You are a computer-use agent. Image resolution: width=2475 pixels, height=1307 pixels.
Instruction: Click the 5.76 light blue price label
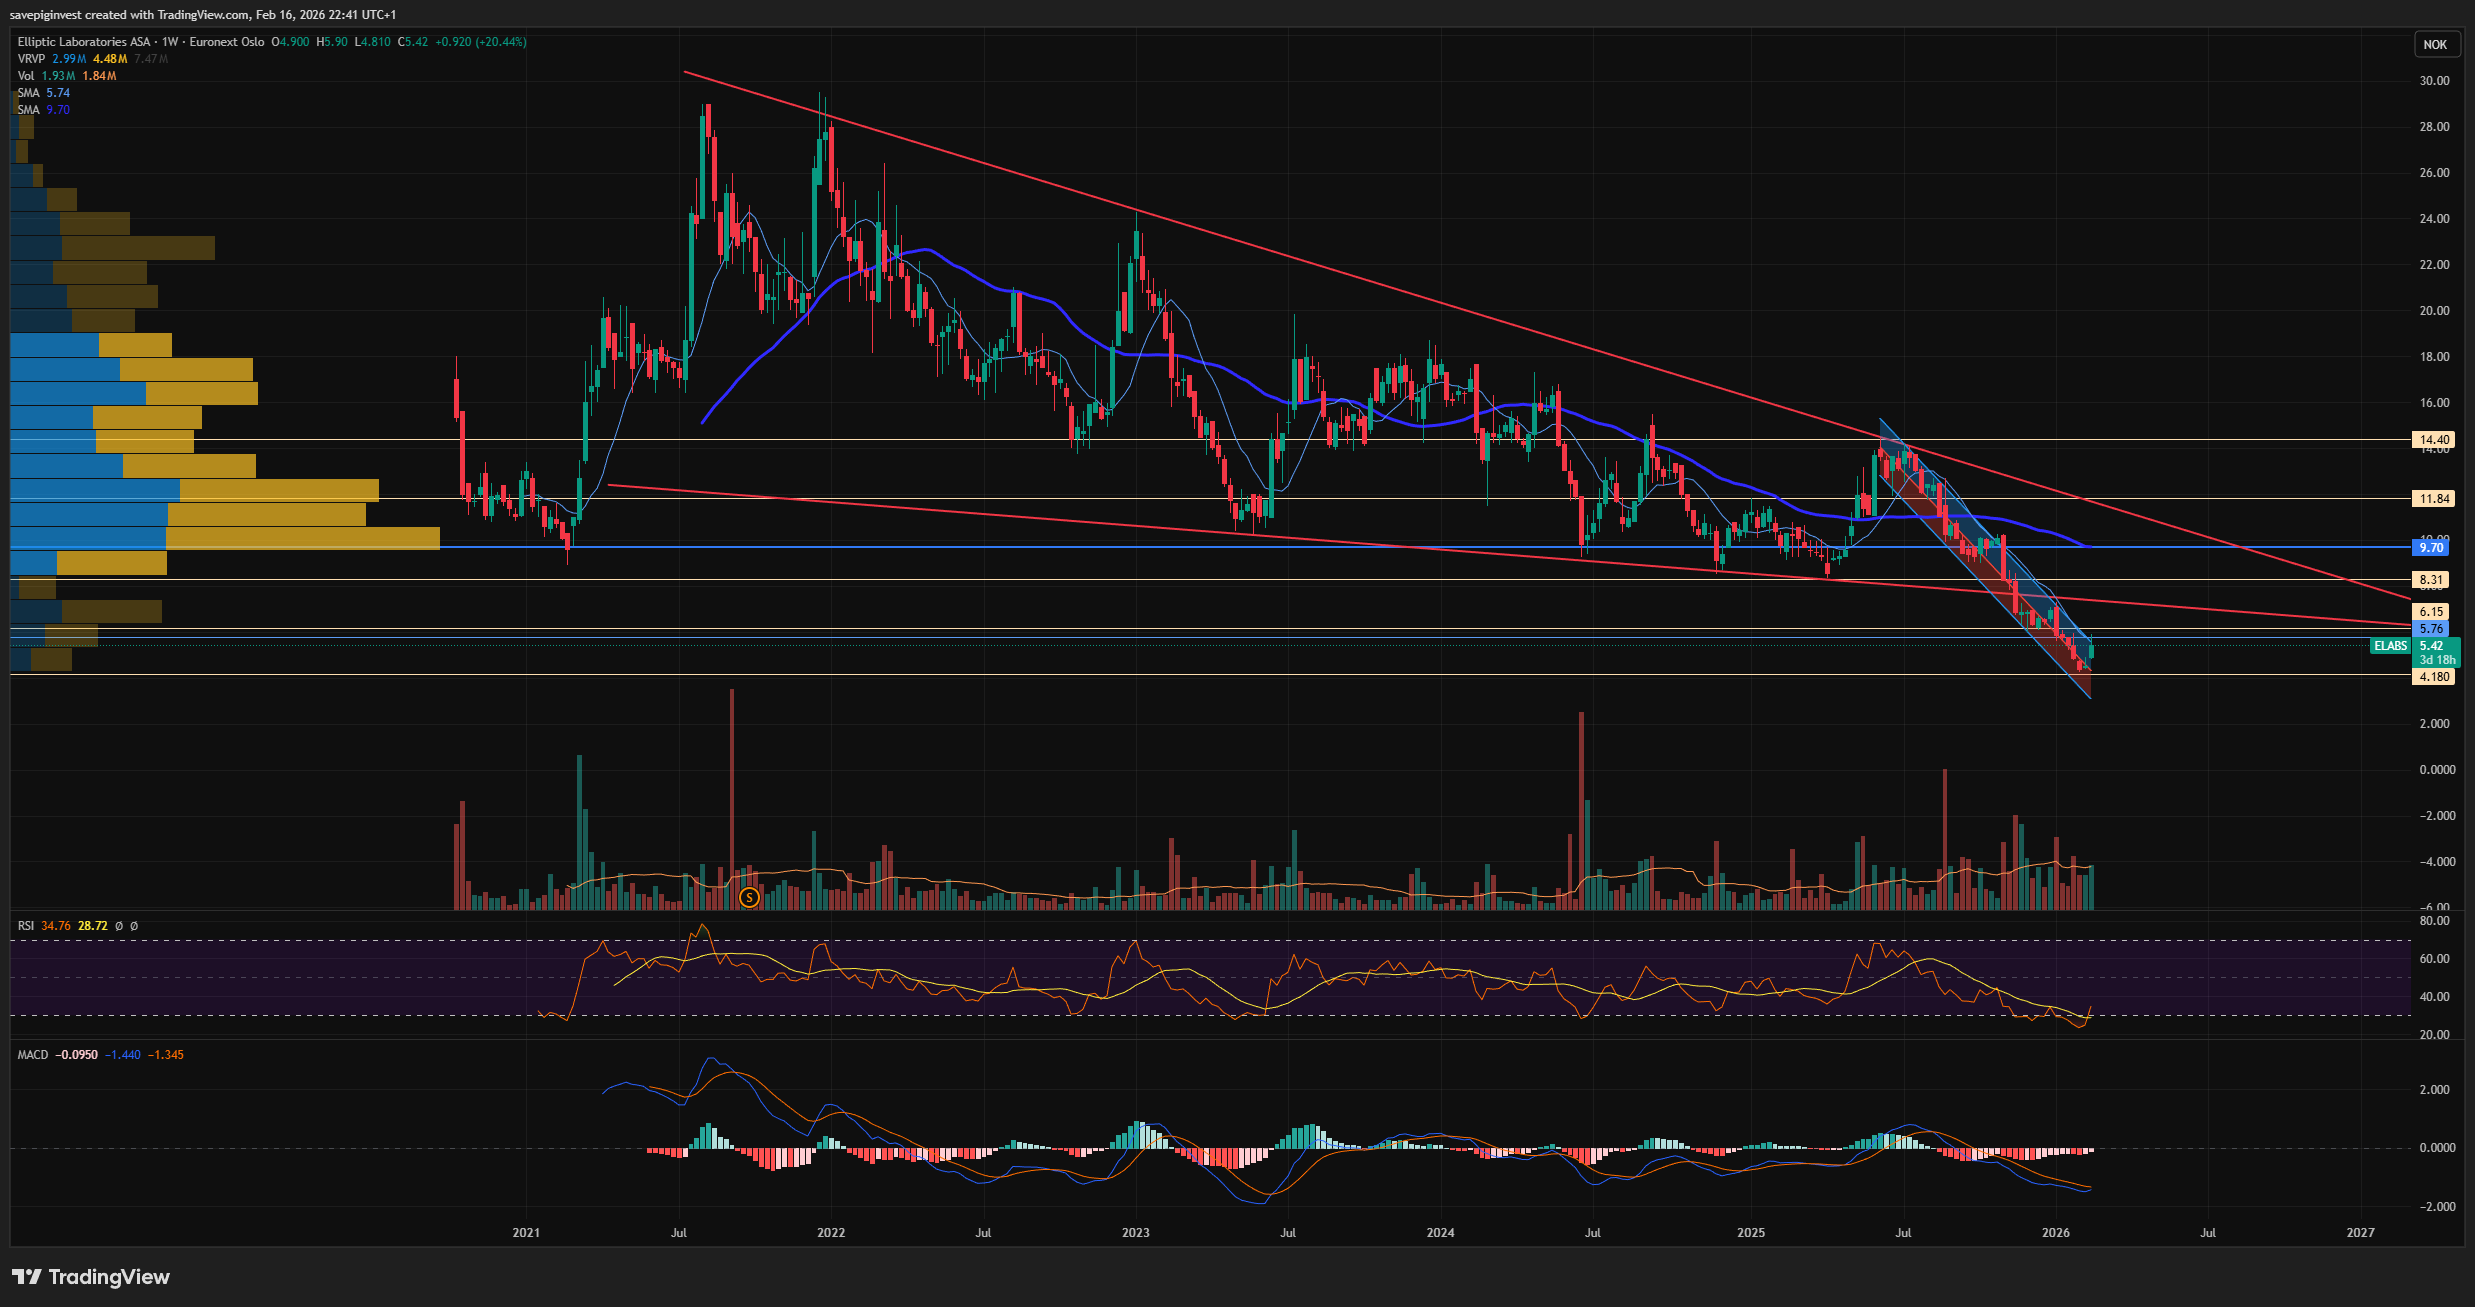2430,629
